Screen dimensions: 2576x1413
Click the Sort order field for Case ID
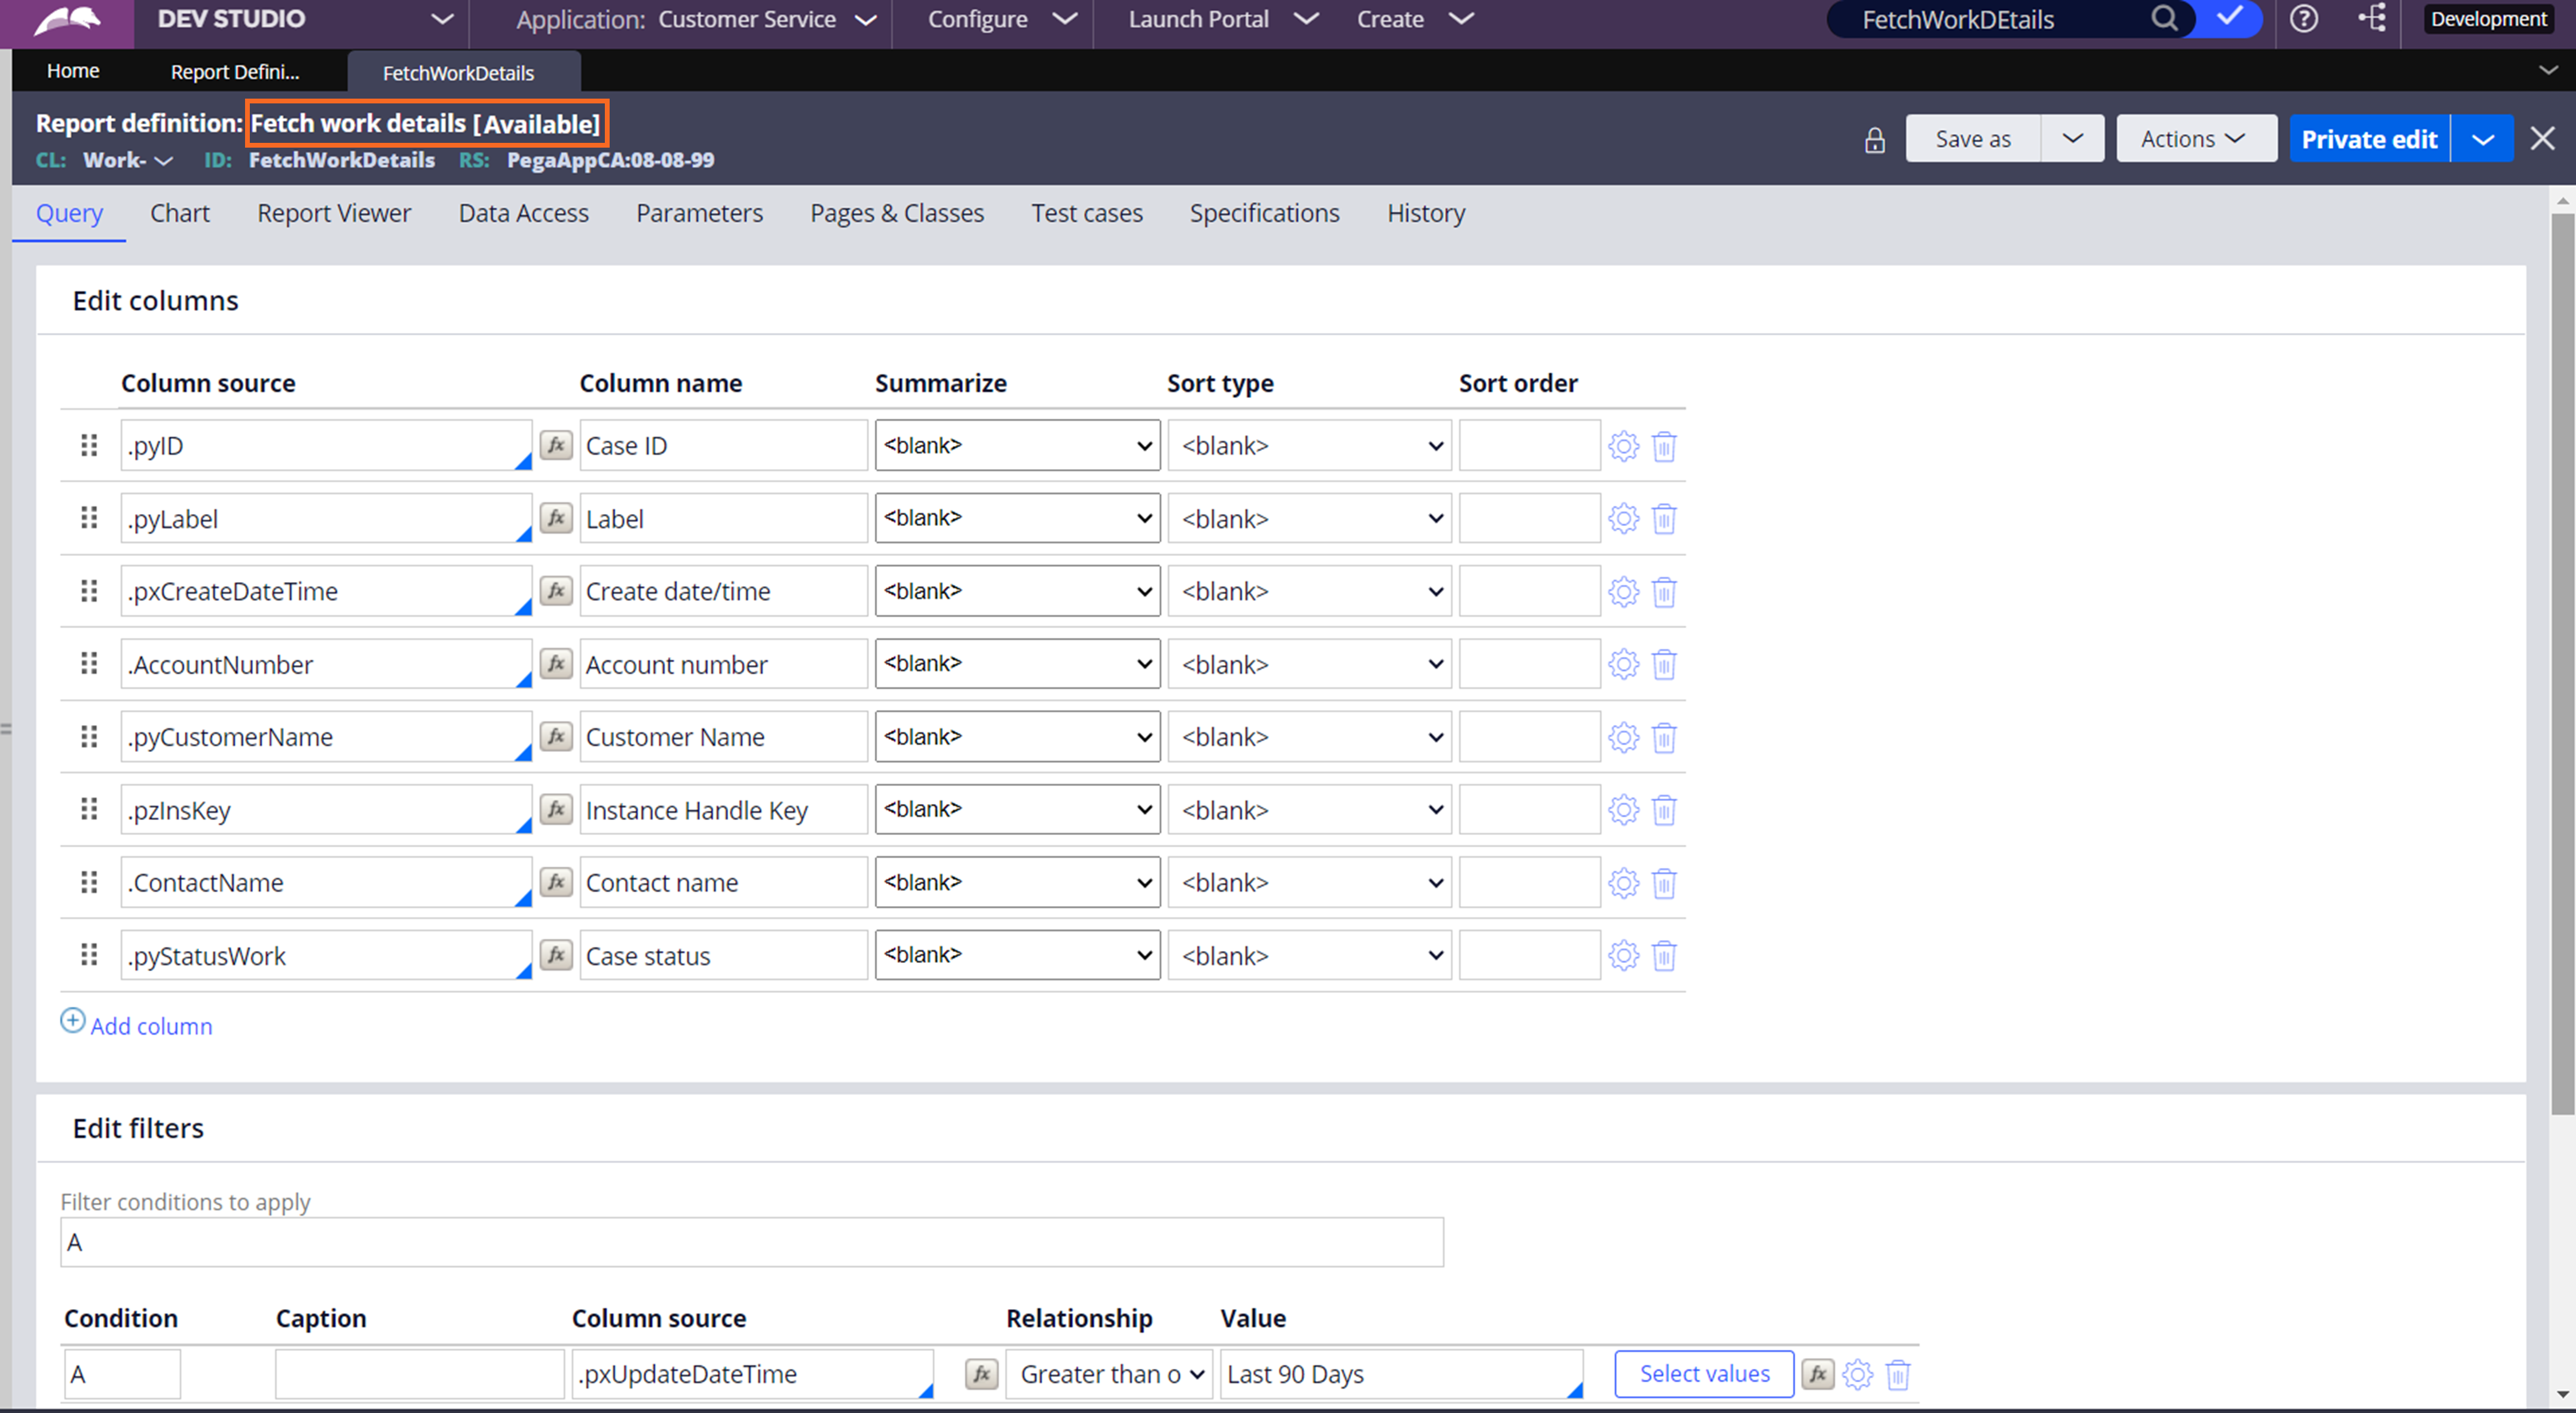click(1529, 445)
